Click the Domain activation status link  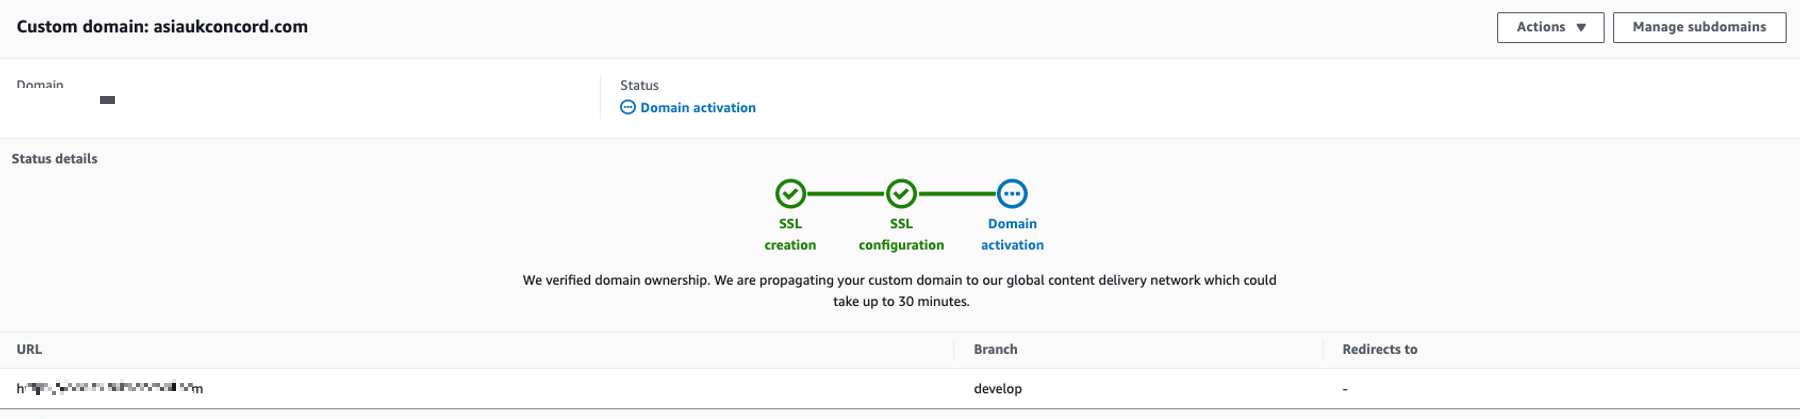[698, 108]
